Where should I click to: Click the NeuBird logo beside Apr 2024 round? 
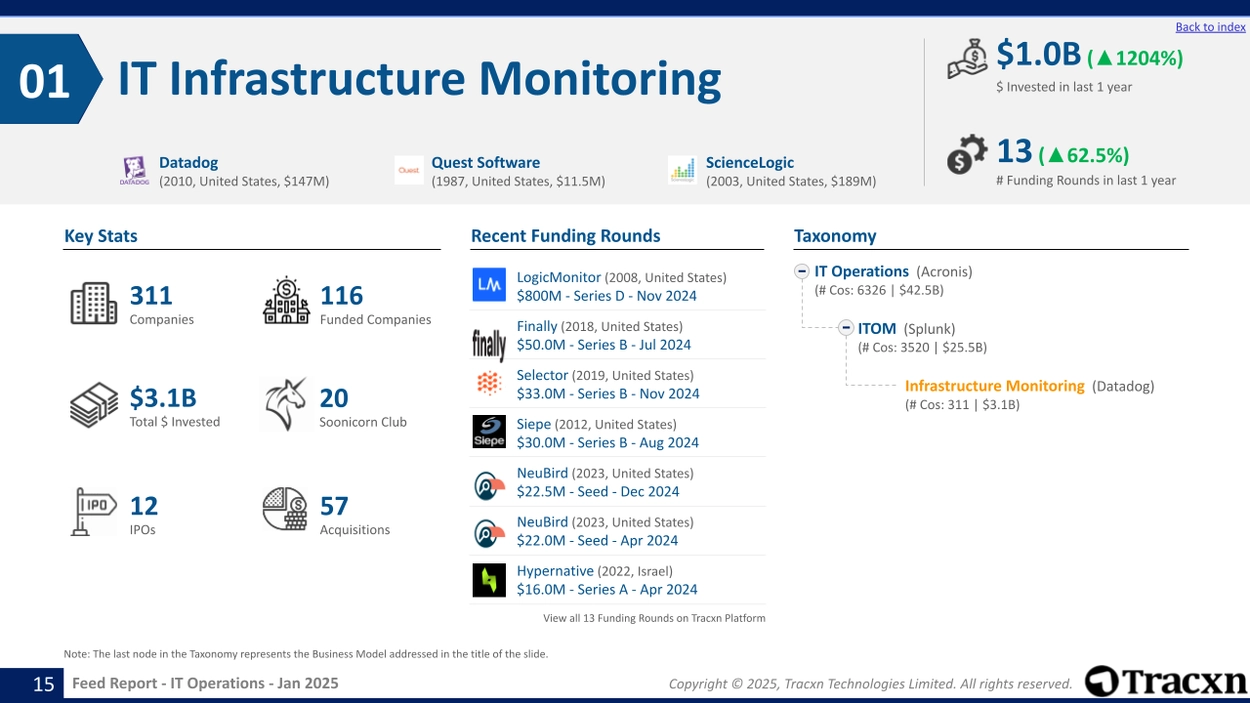pos(489,534)
